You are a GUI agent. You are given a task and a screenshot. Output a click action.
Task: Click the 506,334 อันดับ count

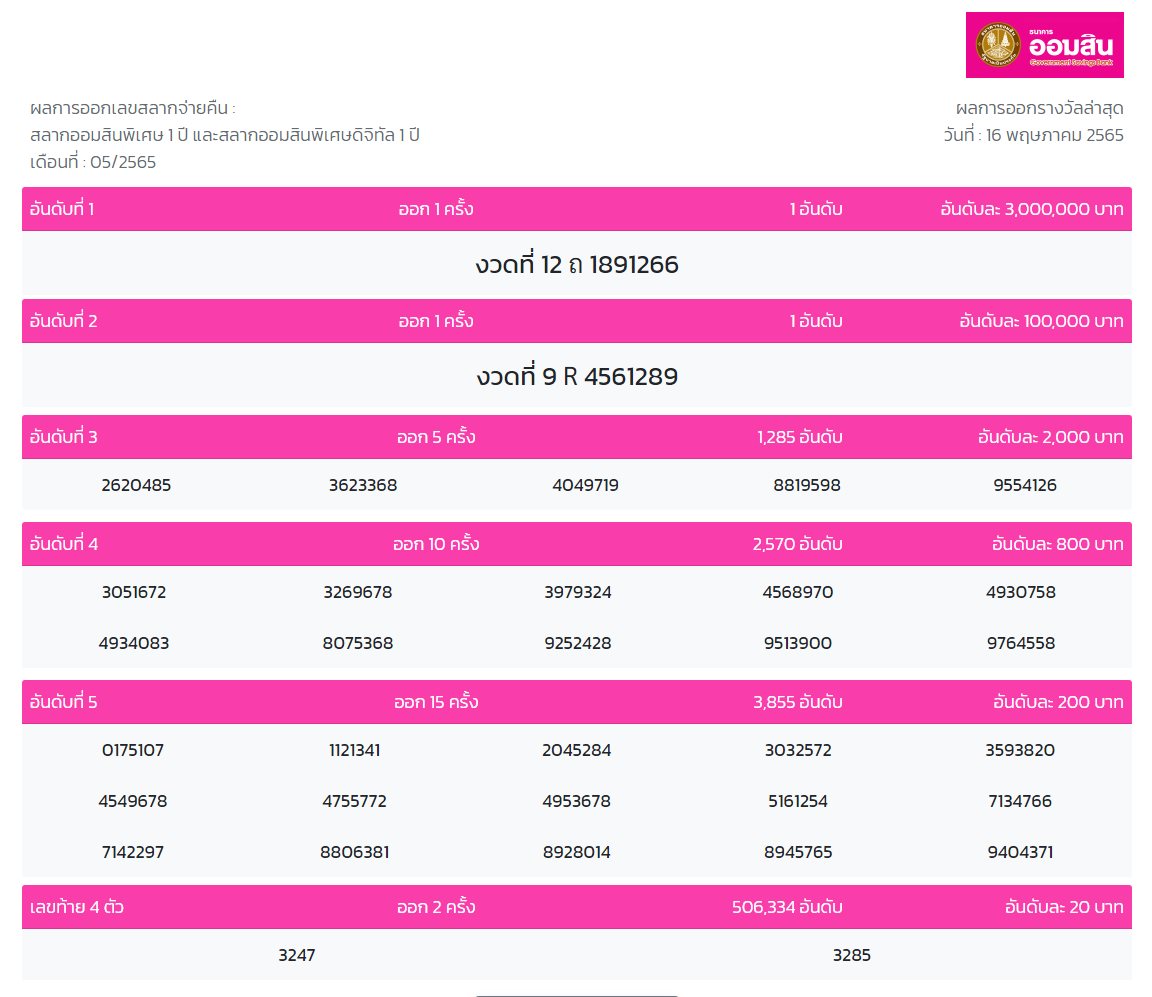pyautogui.click(x=787, y=907)
